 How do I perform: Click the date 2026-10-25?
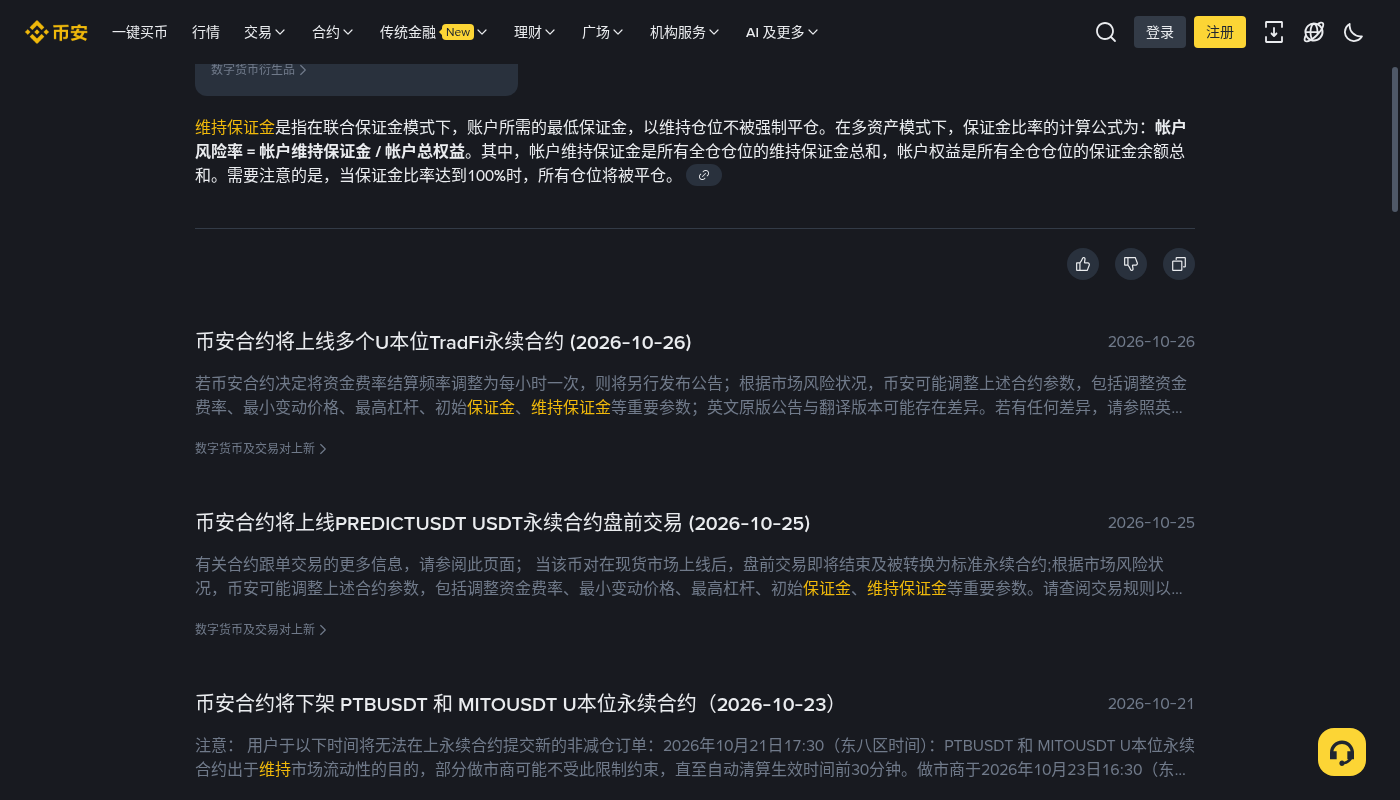(1151, 523)
